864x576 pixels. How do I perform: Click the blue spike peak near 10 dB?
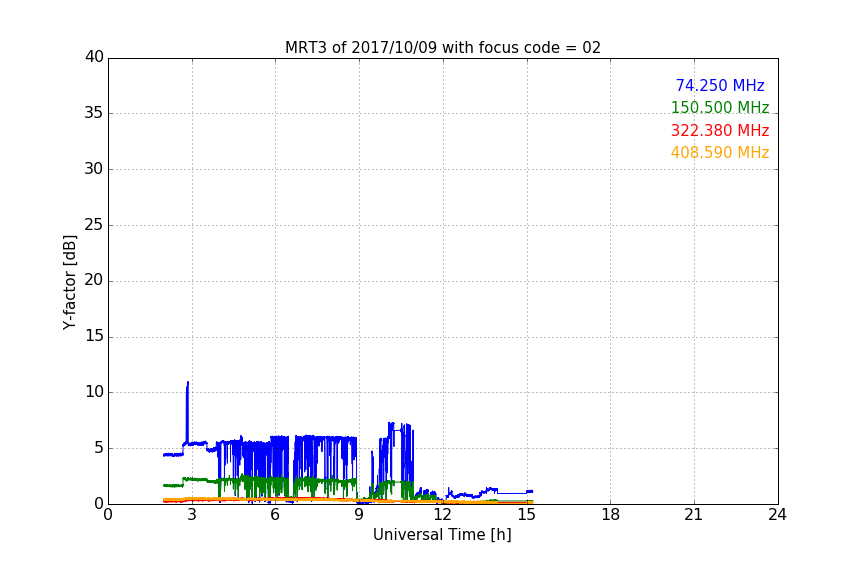click(188, 383)
